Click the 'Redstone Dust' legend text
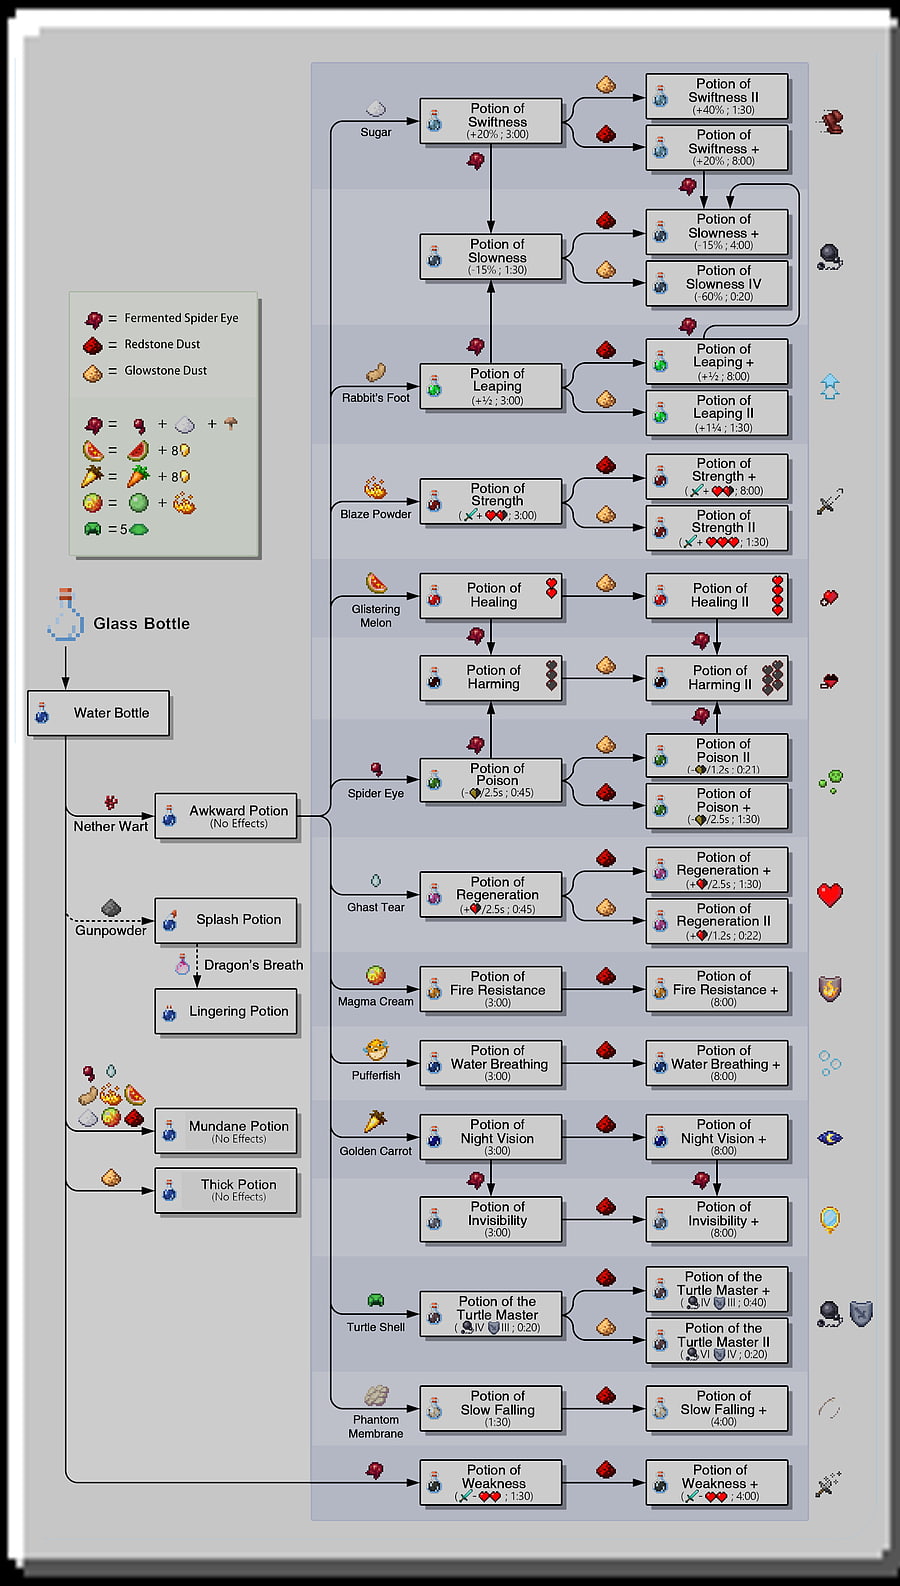Viewport: 900px width, 1586px height. (x=162, y=344)
